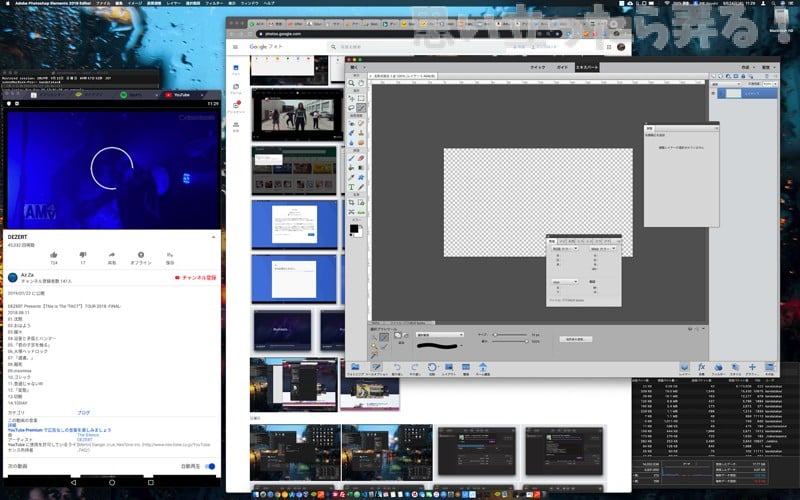
Task: Switch to Expert mode tab
Action: (x=587, y=67)
